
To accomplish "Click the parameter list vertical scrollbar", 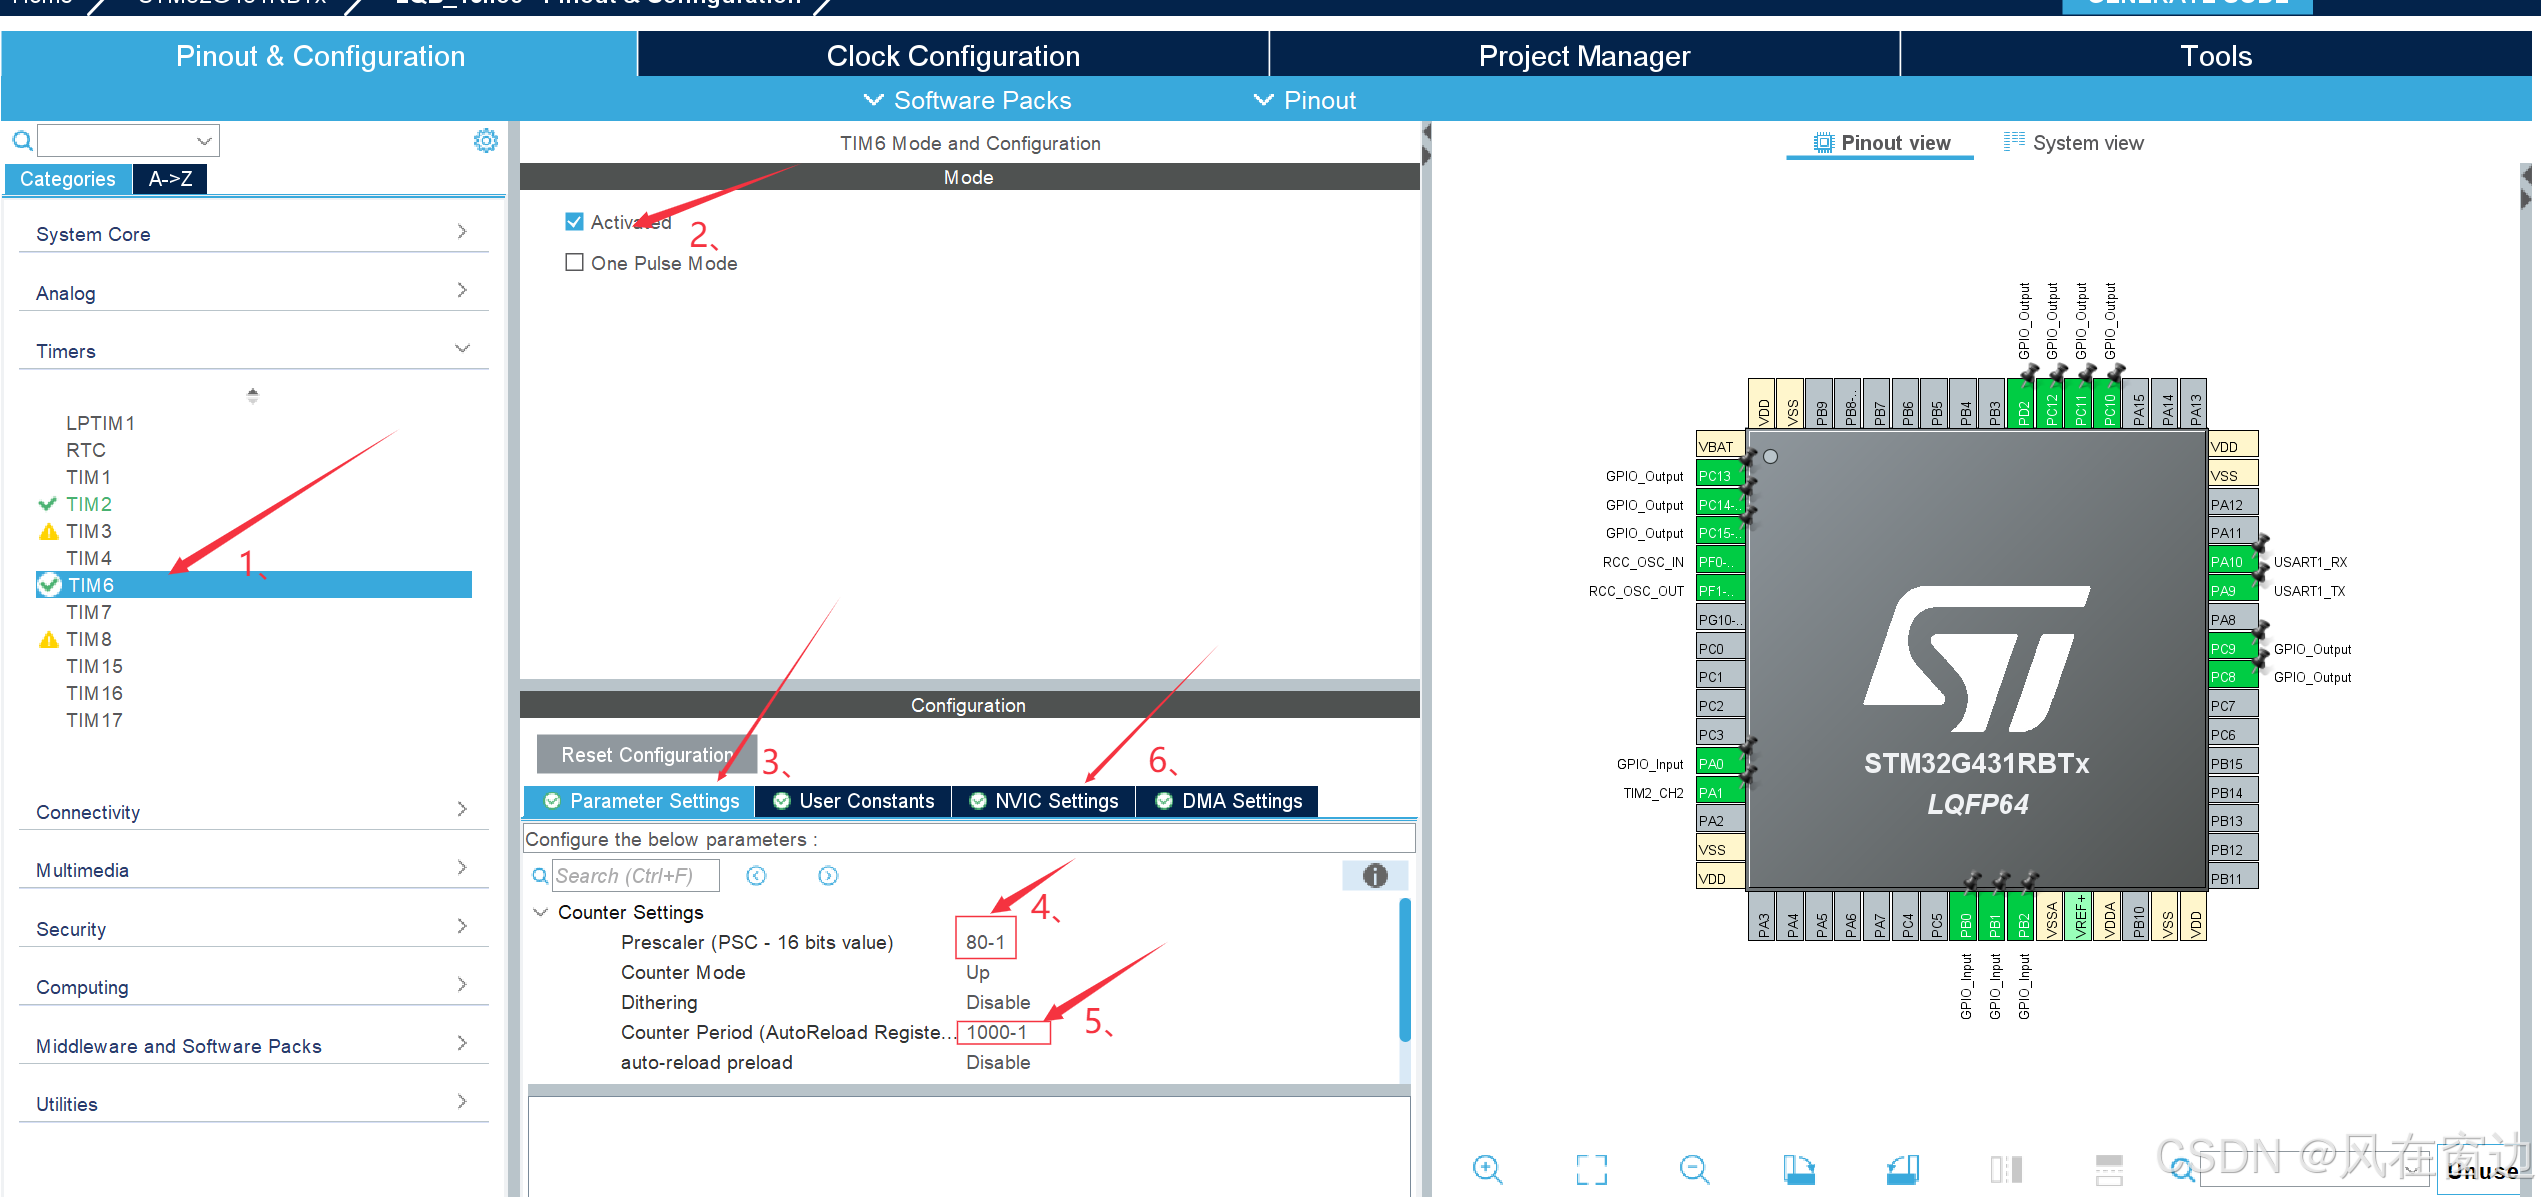I will click(1405, 970).
